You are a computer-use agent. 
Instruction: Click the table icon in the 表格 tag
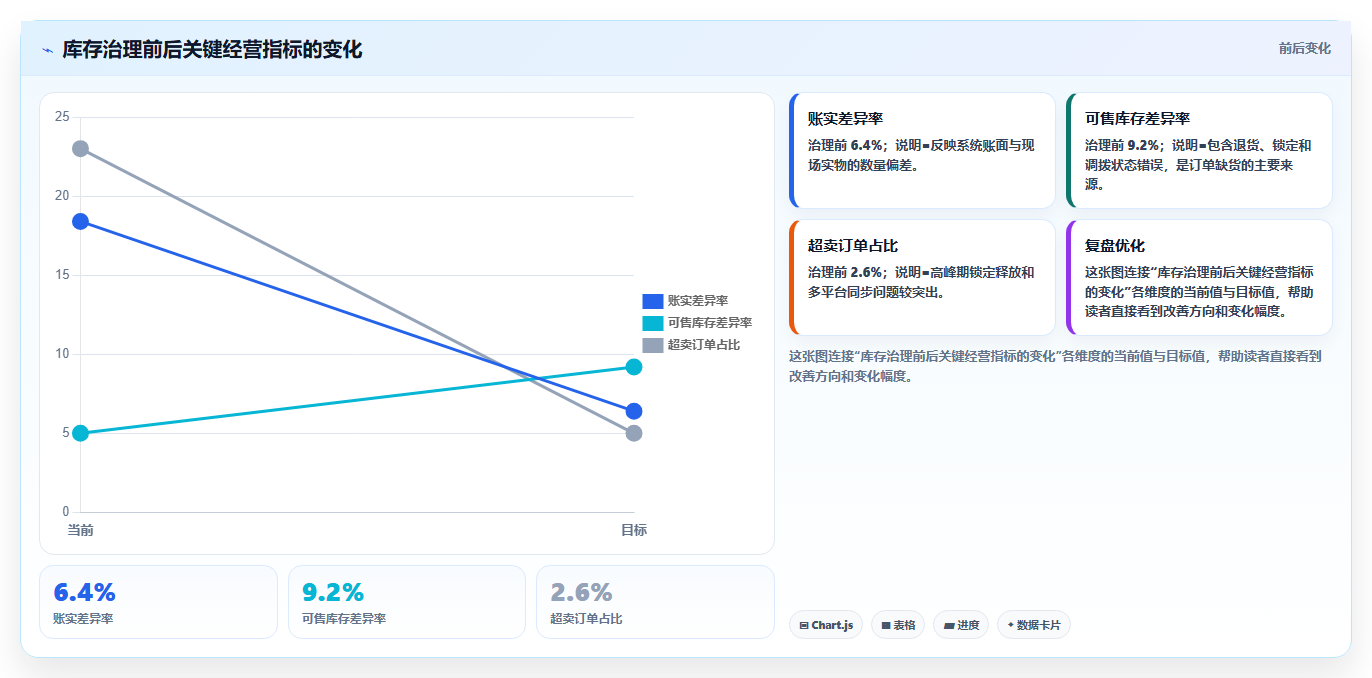[886, 625]
